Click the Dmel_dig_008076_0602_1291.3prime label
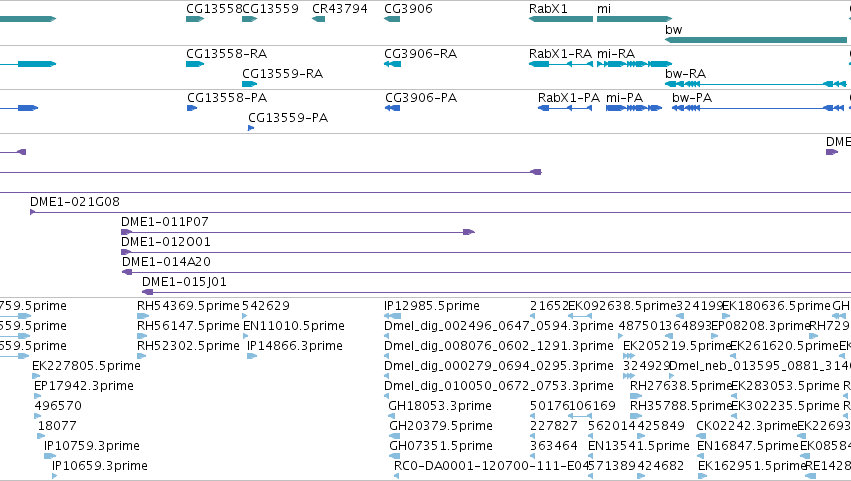This screenshot has height=481, width=851. [499, 346]
